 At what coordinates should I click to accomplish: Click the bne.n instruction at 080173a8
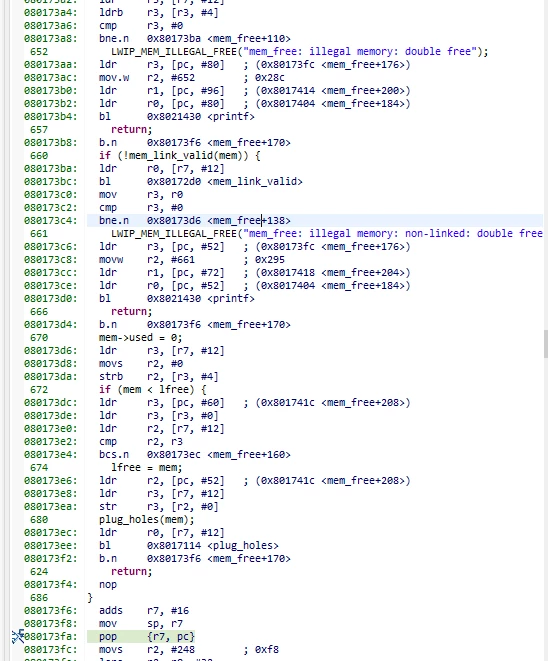point(195,39)
